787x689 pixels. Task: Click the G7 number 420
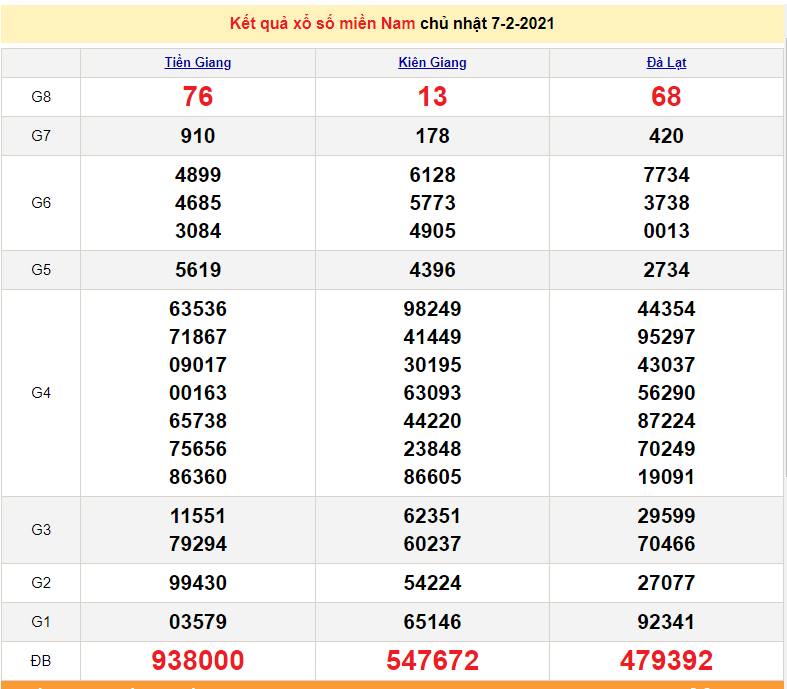point(666,136)
